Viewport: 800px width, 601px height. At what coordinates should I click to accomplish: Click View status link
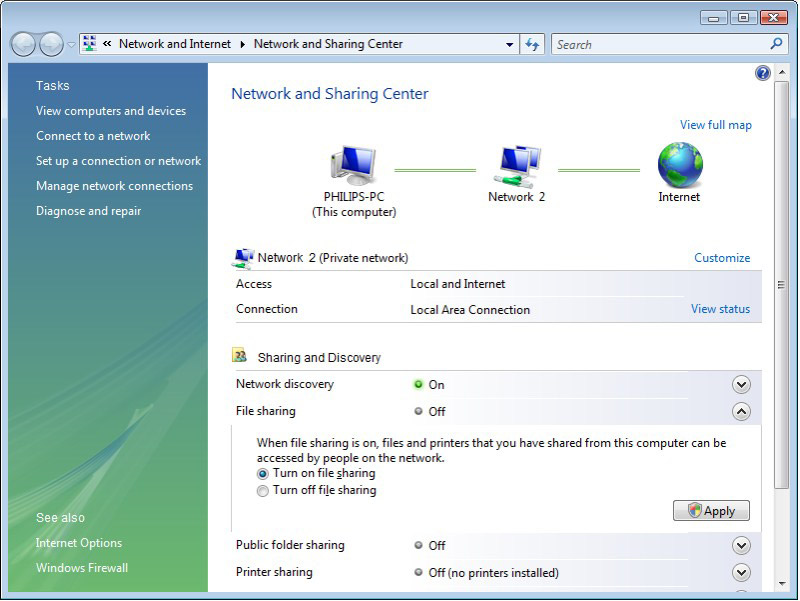coord(720,309)
